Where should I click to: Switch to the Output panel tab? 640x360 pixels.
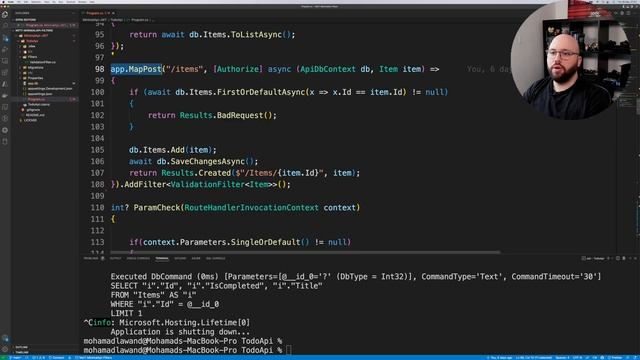coord(116,258)
